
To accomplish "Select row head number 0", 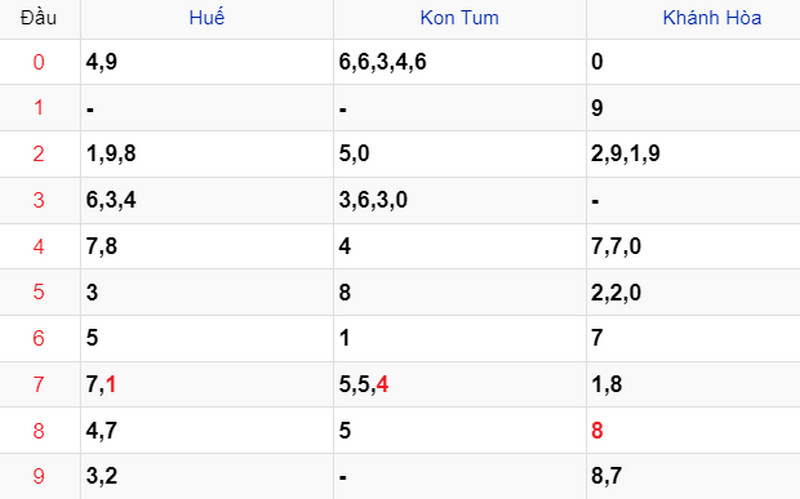I will [39, 62].
